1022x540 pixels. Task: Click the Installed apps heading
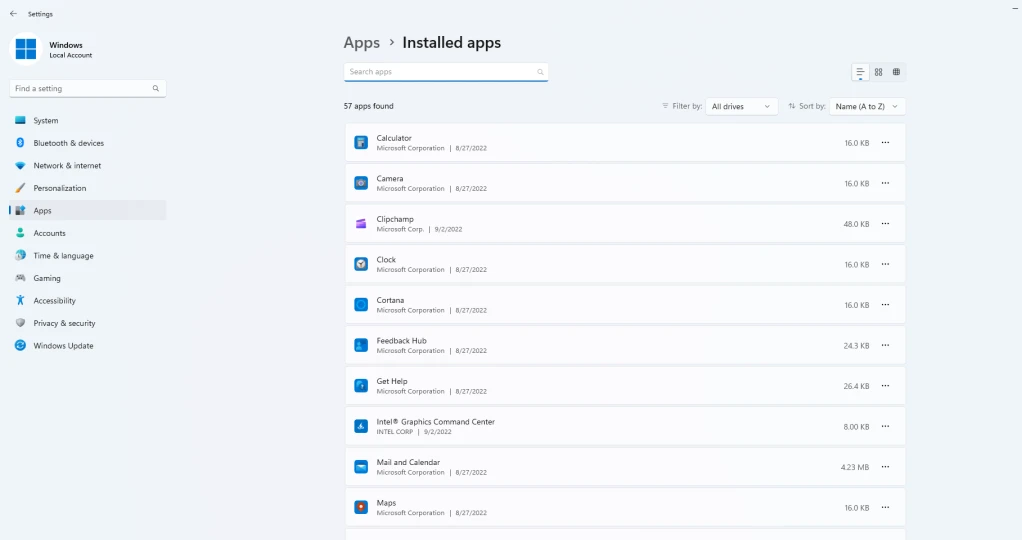[452, 43]
